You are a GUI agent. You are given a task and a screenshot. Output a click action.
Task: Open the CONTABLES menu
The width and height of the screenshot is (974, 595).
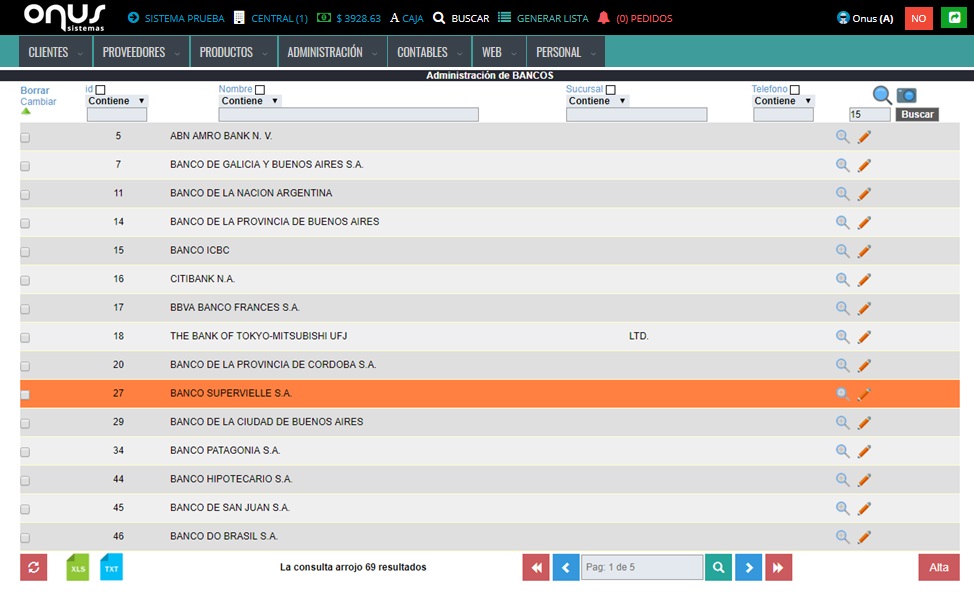coord(430,52)
